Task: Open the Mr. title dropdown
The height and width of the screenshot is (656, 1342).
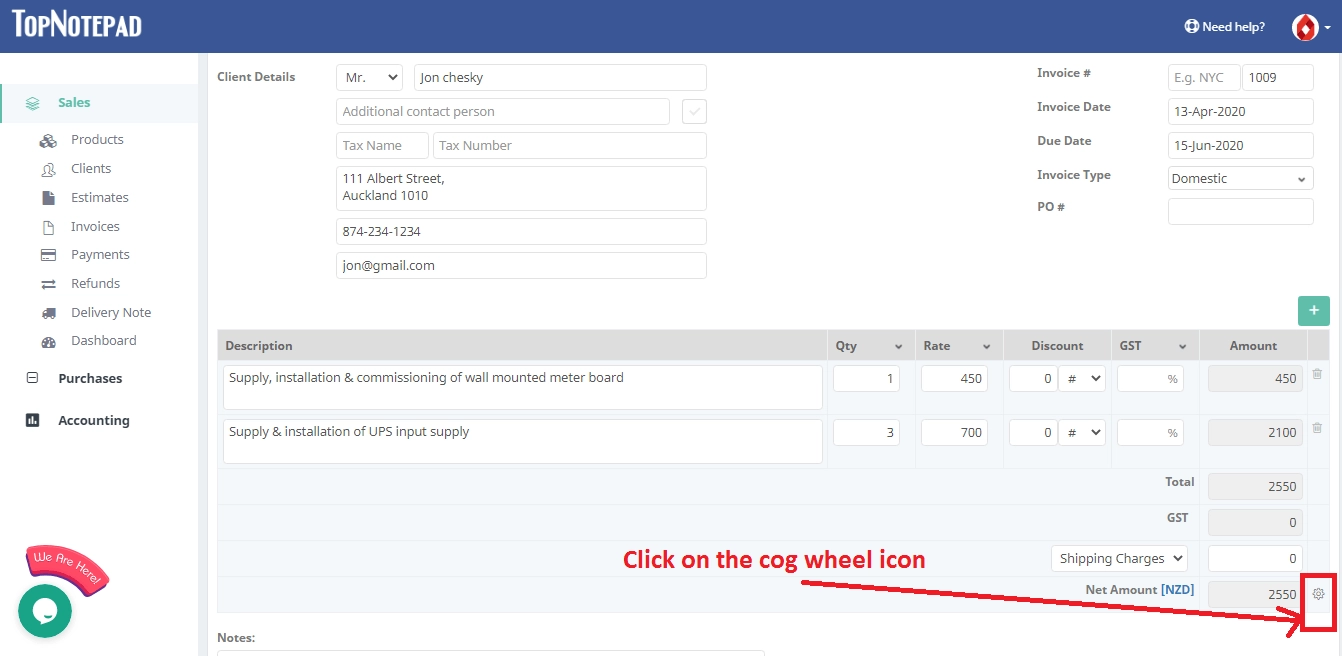Action: pyautogui.click(x=369, y=78)
